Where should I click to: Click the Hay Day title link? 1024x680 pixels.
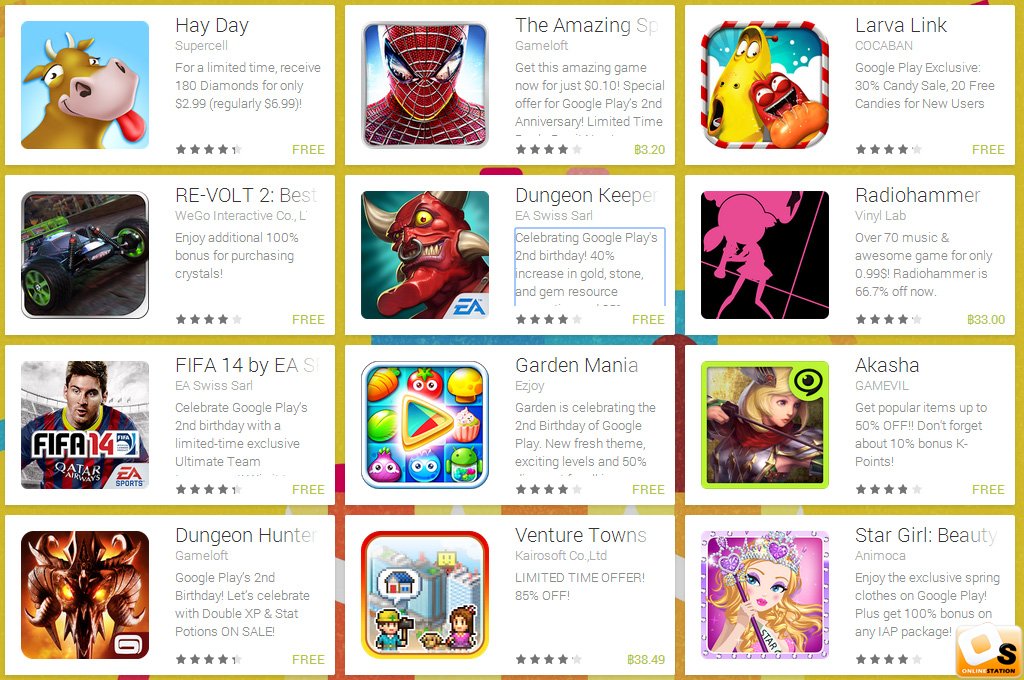212,25
